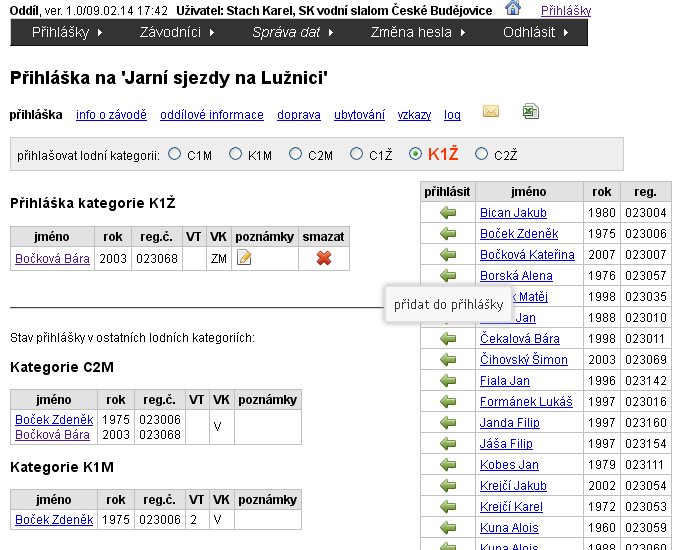Screen dimensions: 691x550
Task: Click the envelope email icon
Action: [490, 111]
